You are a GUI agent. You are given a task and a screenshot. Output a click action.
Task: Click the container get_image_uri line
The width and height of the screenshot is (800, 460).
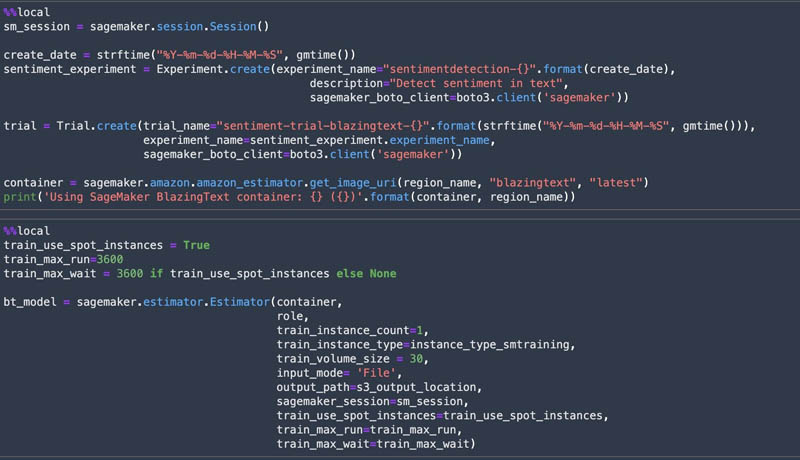coord(326,183)
